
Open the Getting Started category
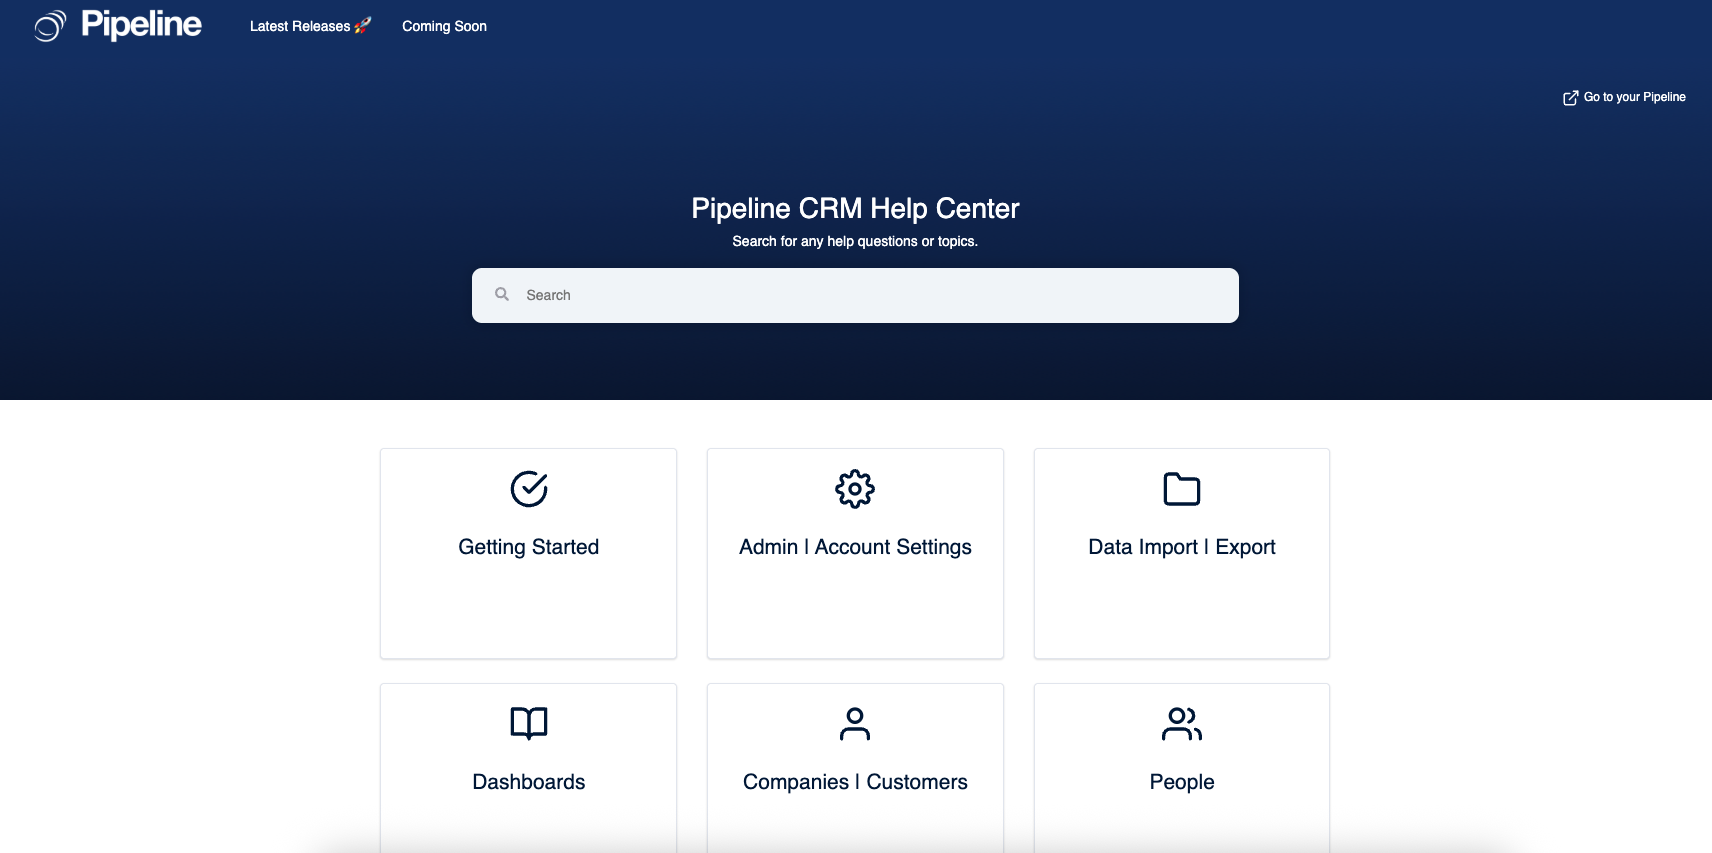pyautogui.click(x=528, y=553)
